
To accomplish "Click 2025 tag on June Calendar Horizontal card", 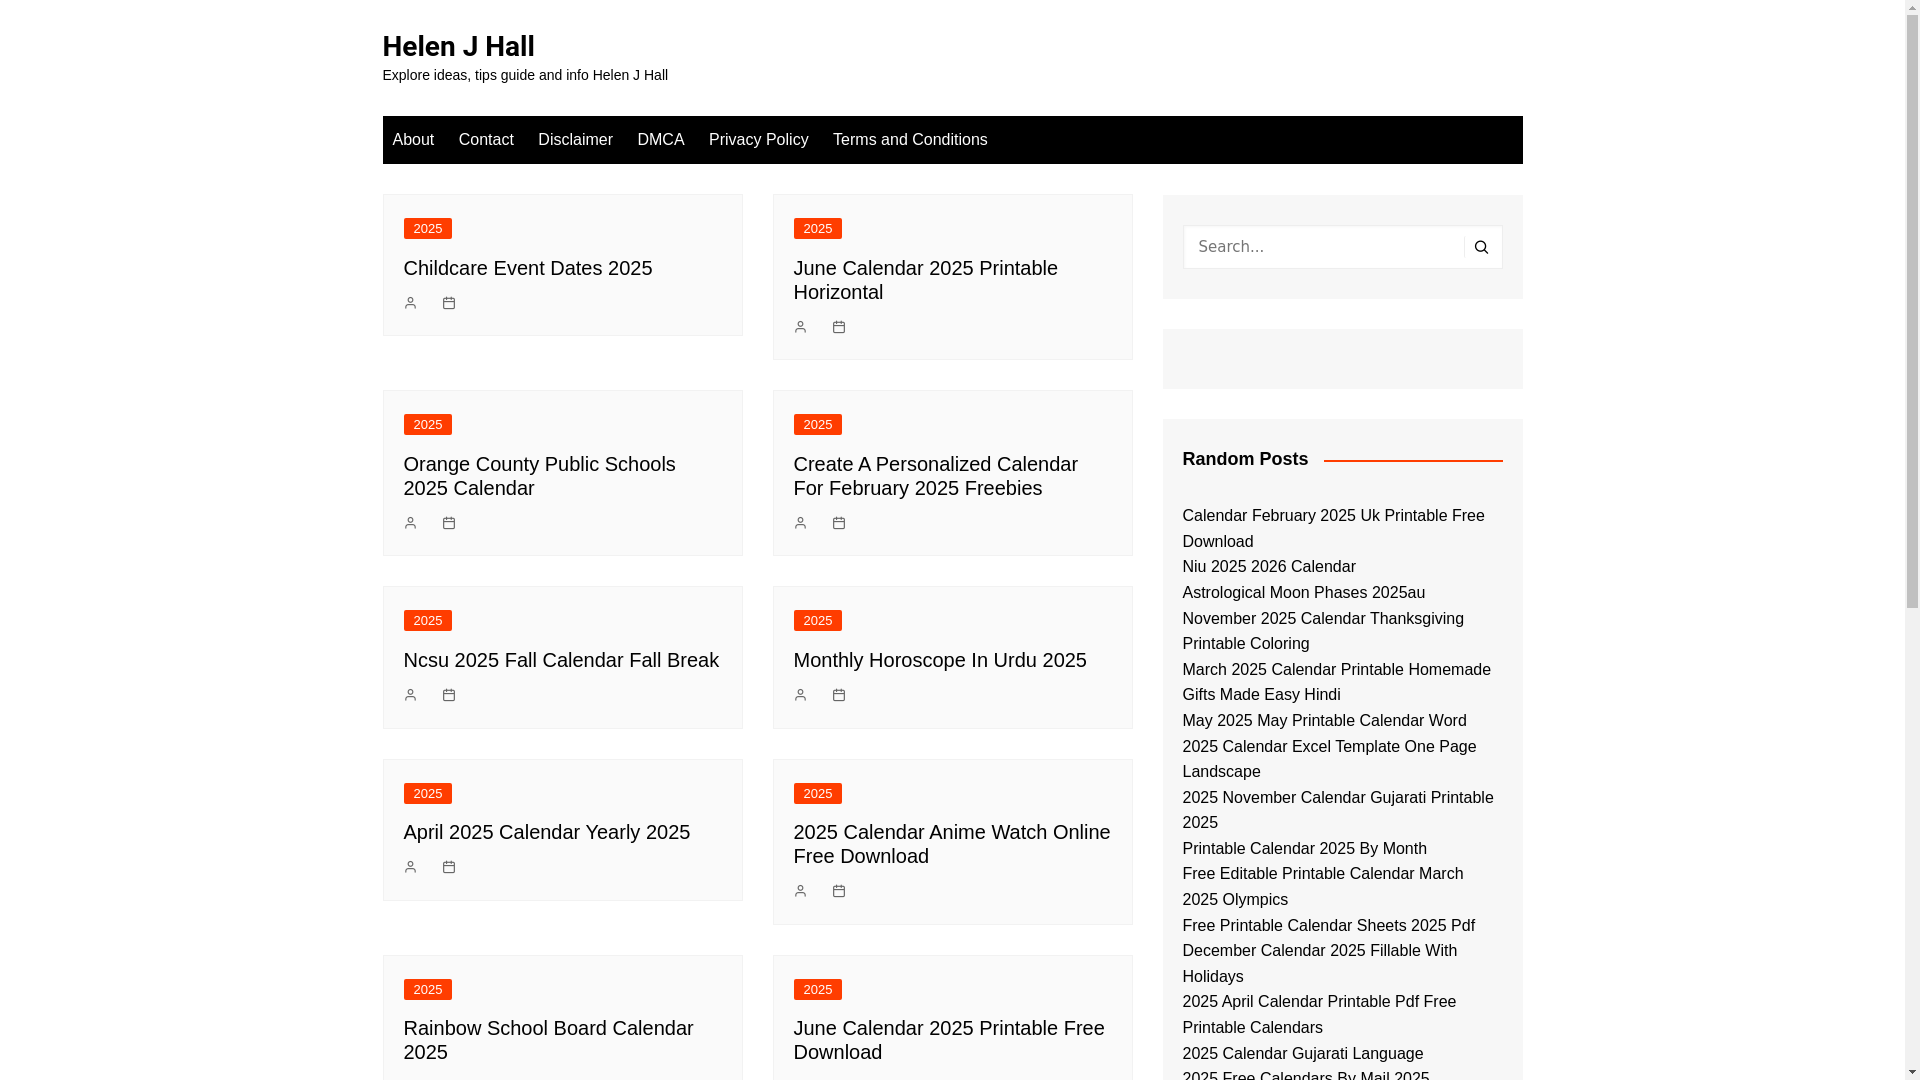I will [x=818, y=229].
